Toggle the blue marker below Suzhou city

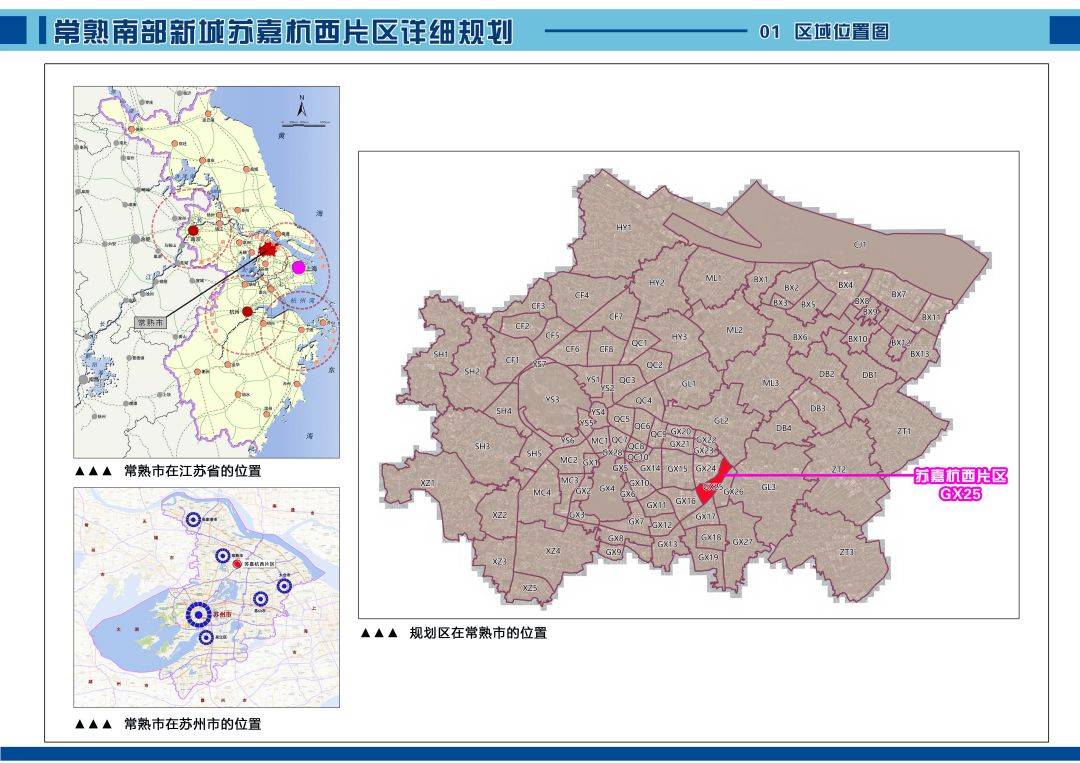[205, 637]
